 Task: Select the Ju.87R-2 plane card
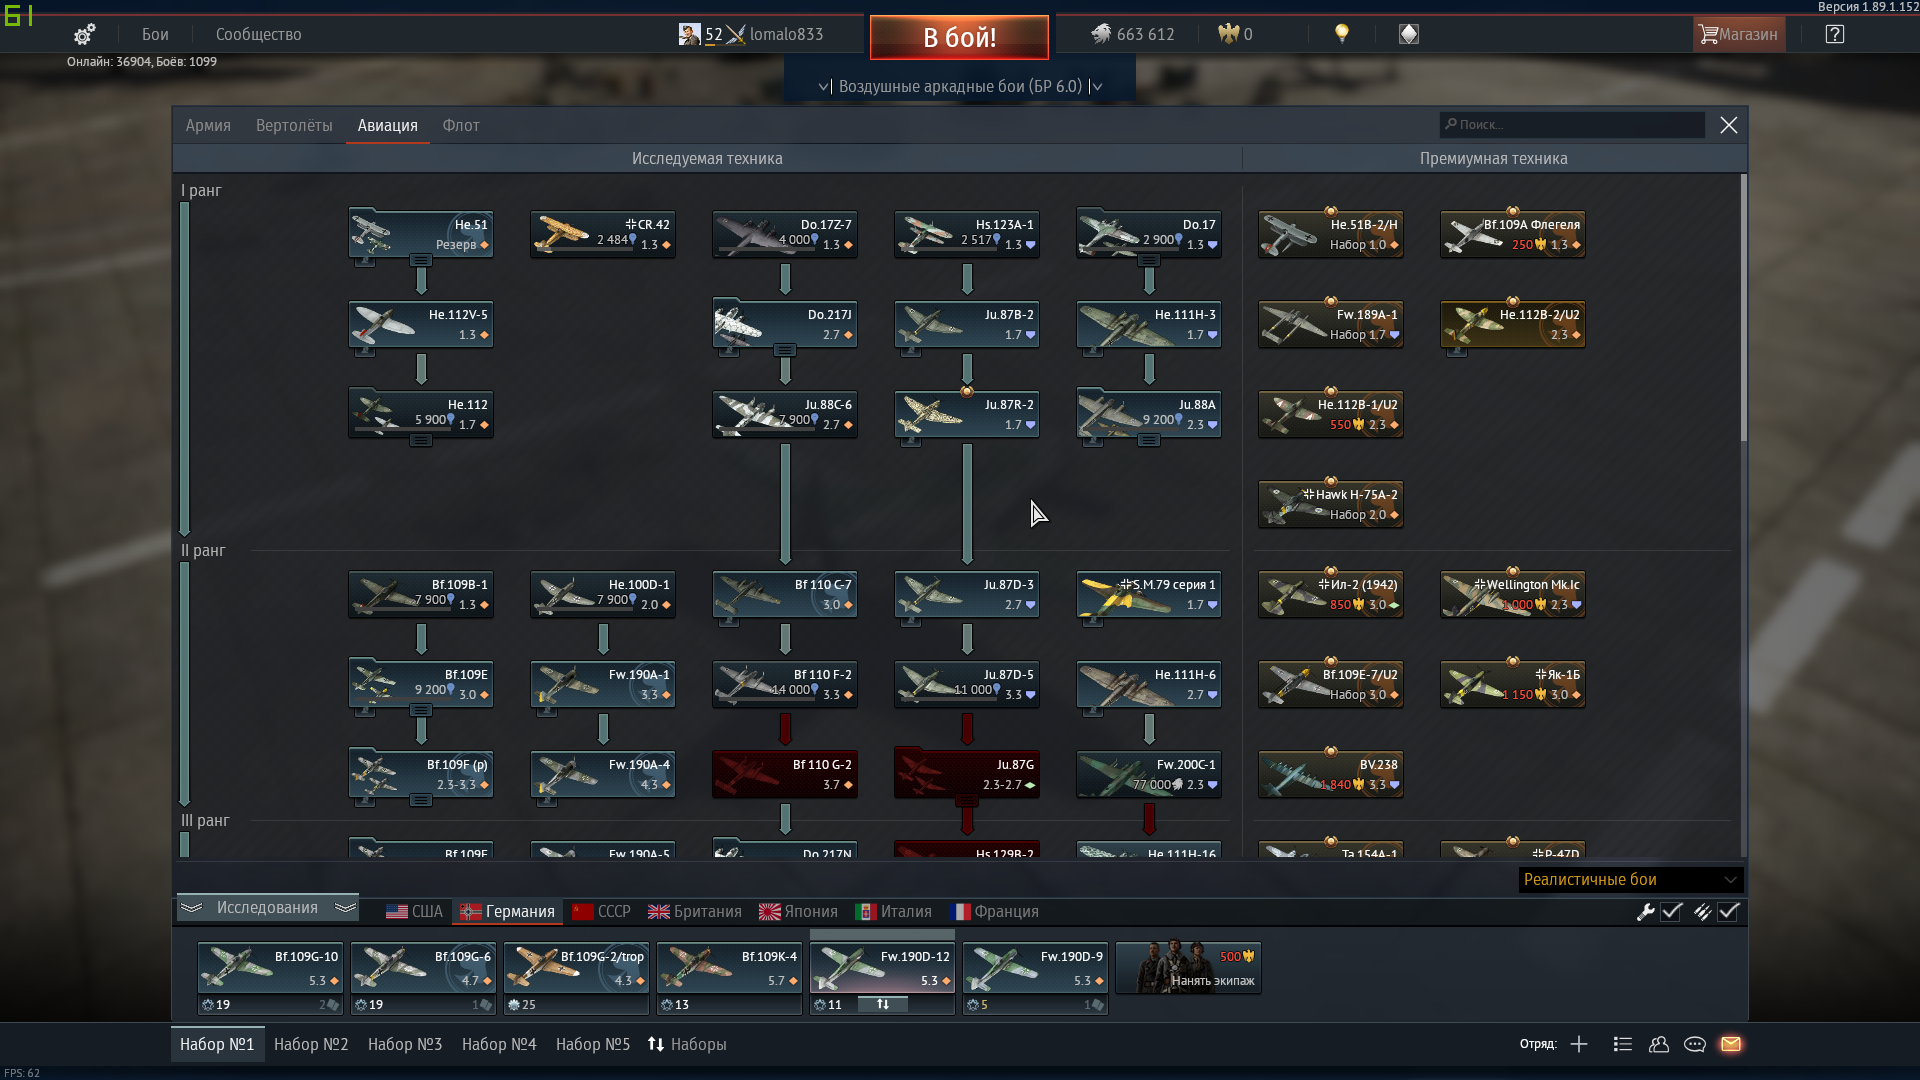(x=967, y=414)
